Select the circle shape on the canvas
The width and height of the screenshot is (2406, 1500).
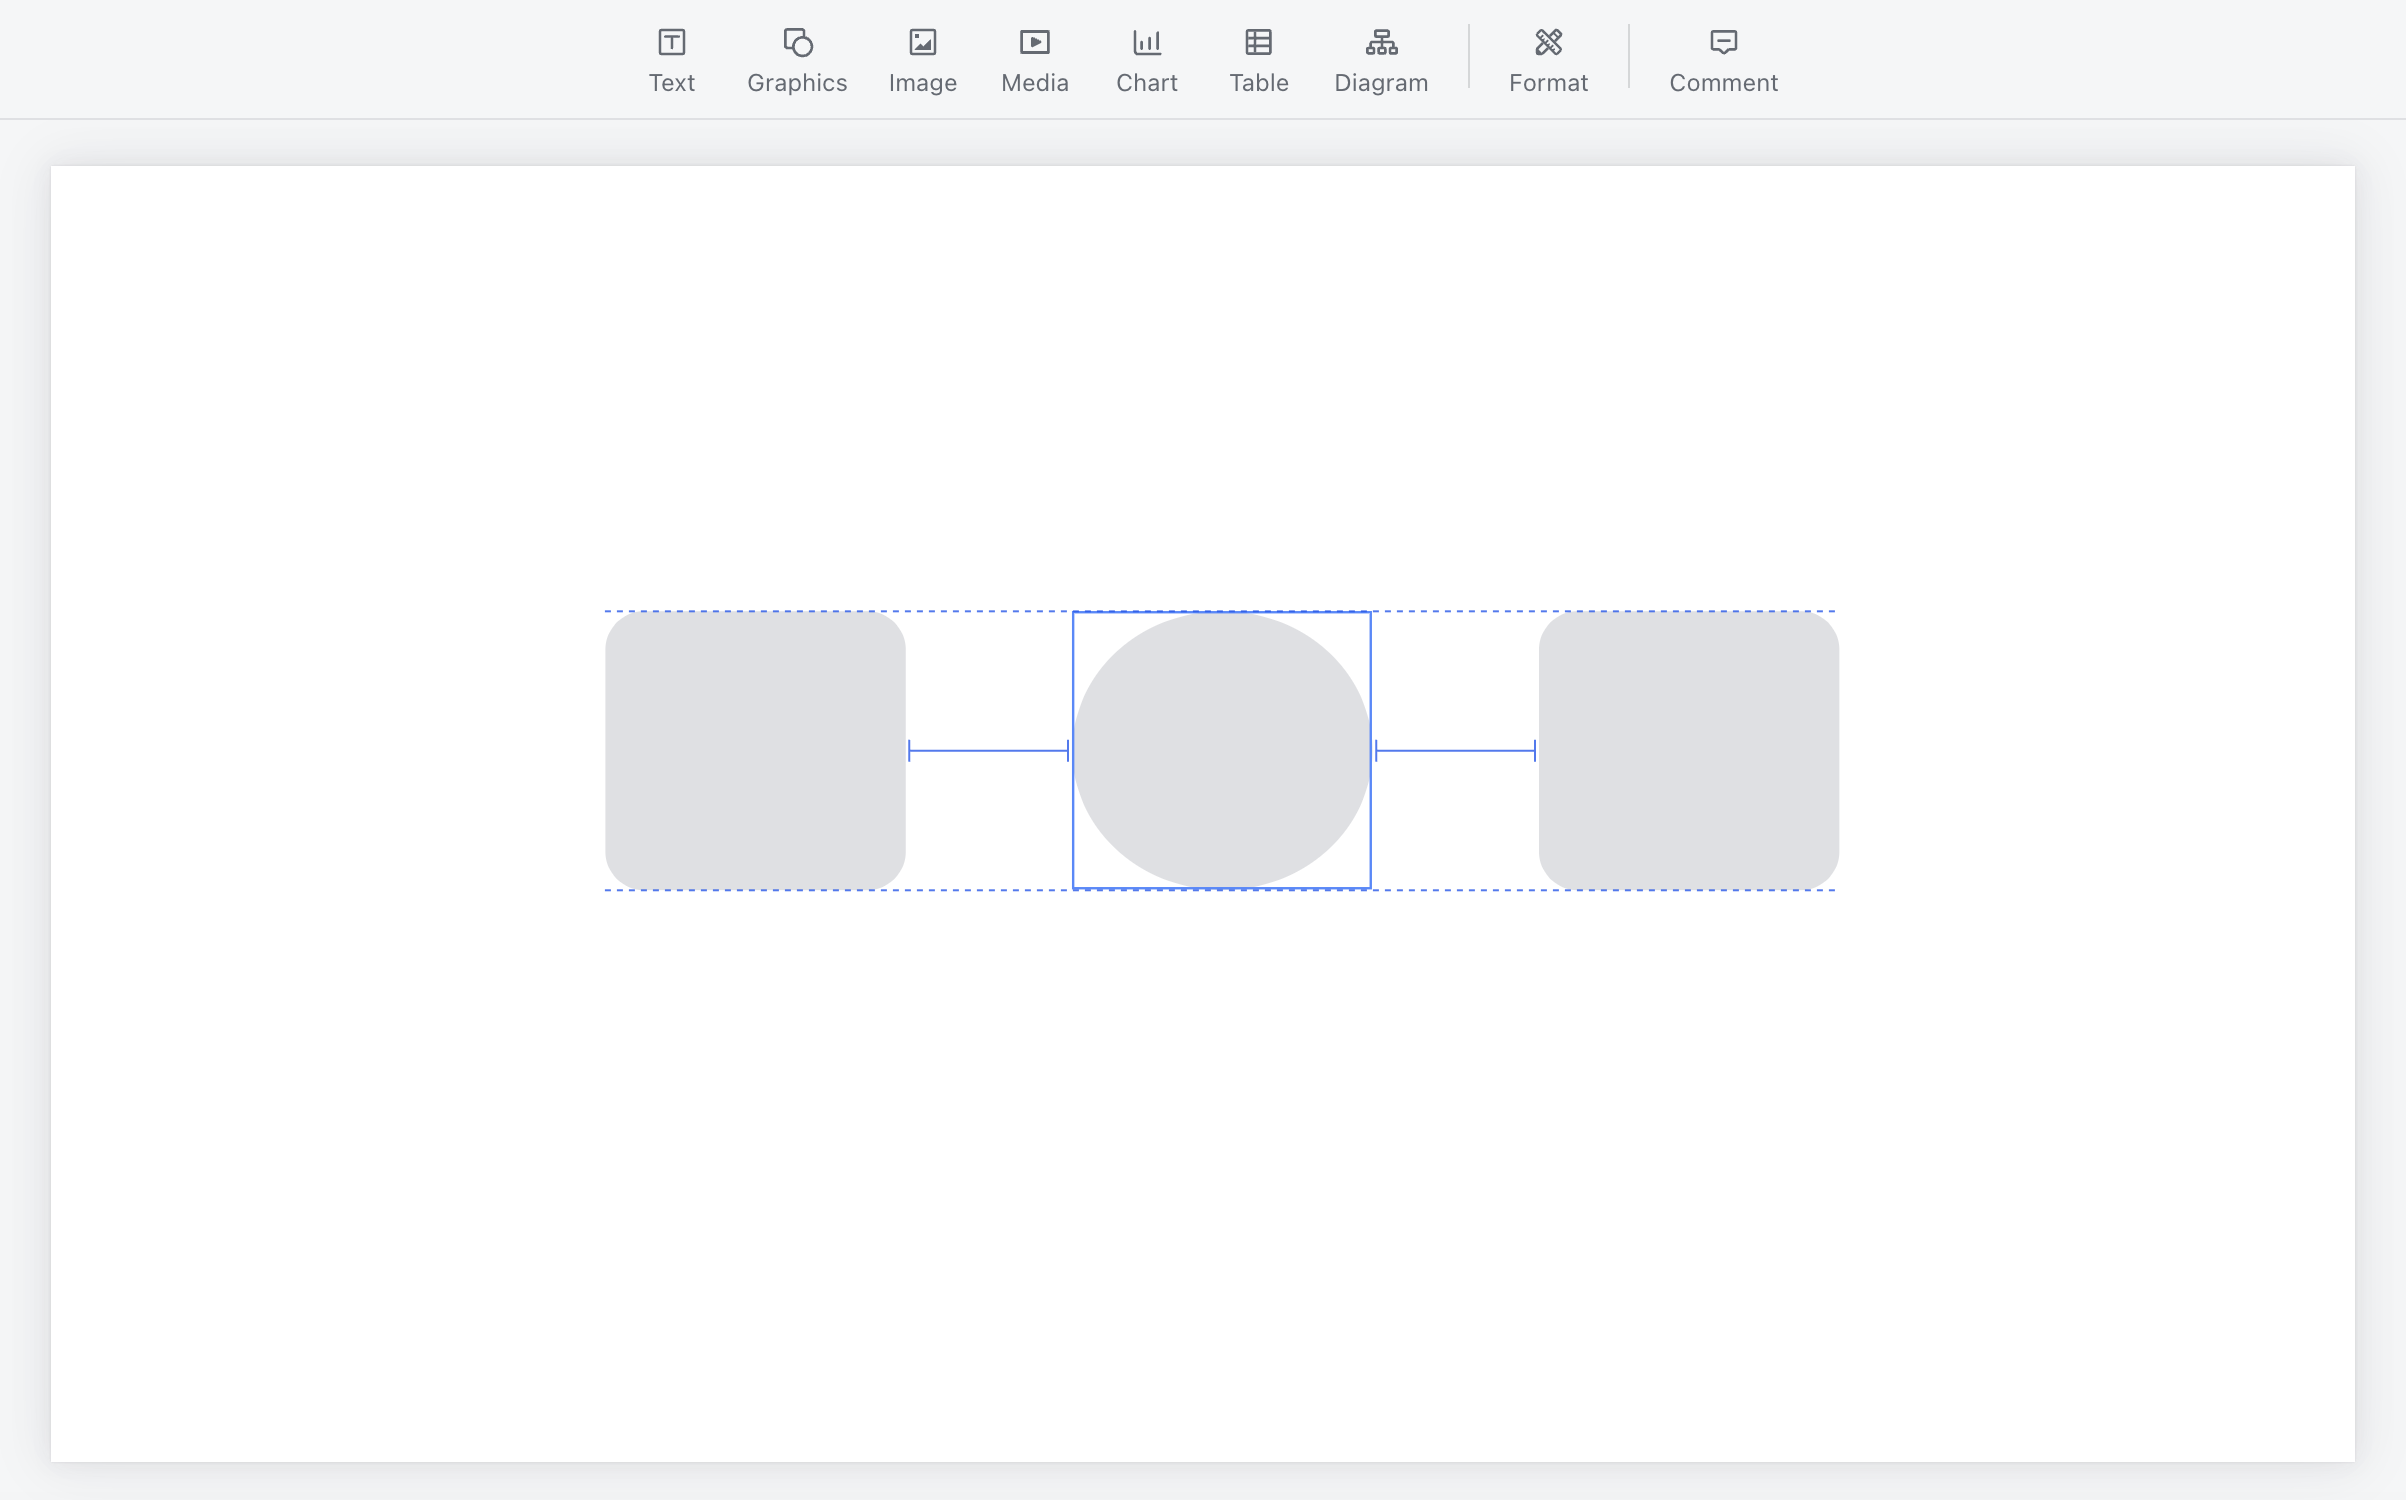click(x=1222, y=750)
